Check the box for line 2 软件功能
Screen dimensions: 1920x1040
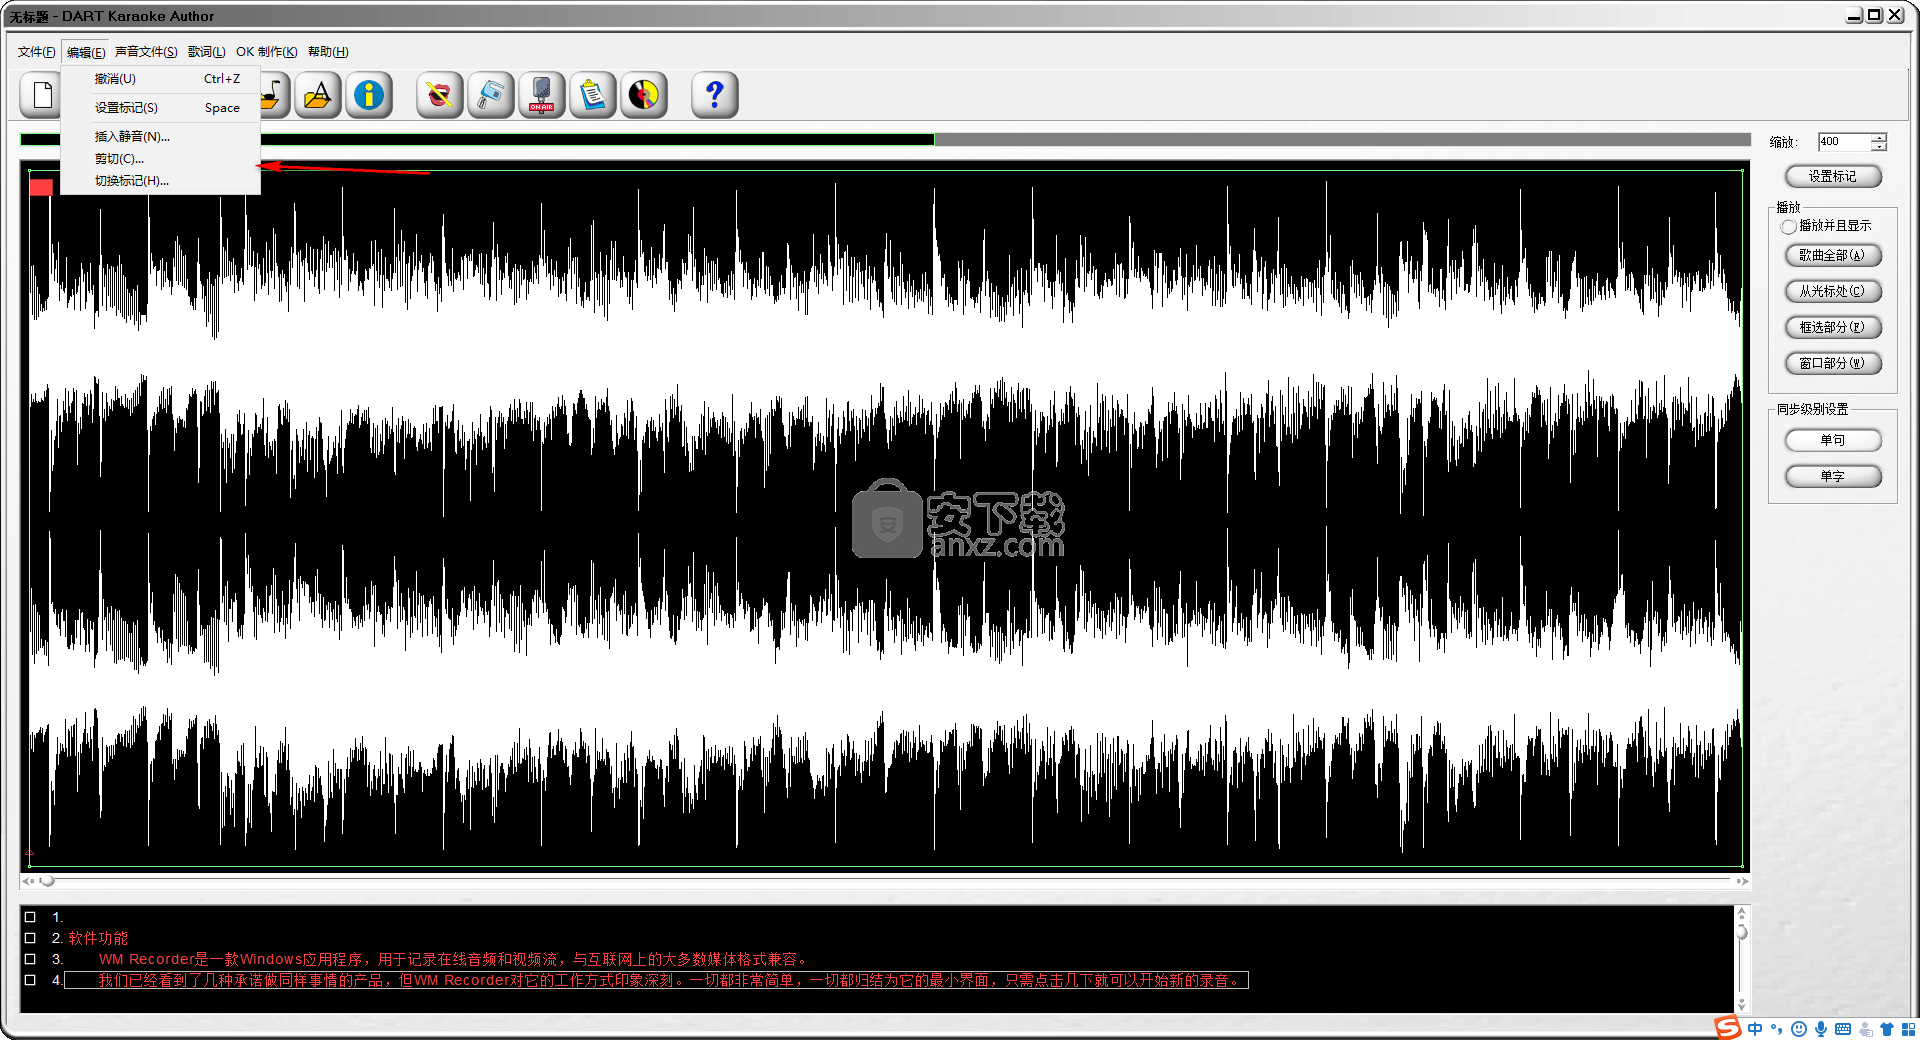pyautogui.click(x=30, y=938)
